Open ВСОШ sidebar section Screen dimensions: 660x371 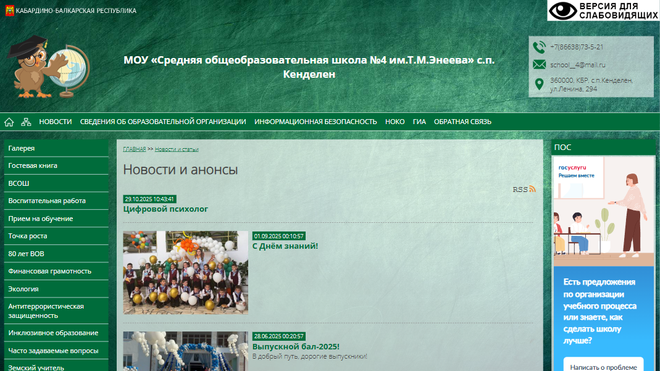(x=56, y=184)
